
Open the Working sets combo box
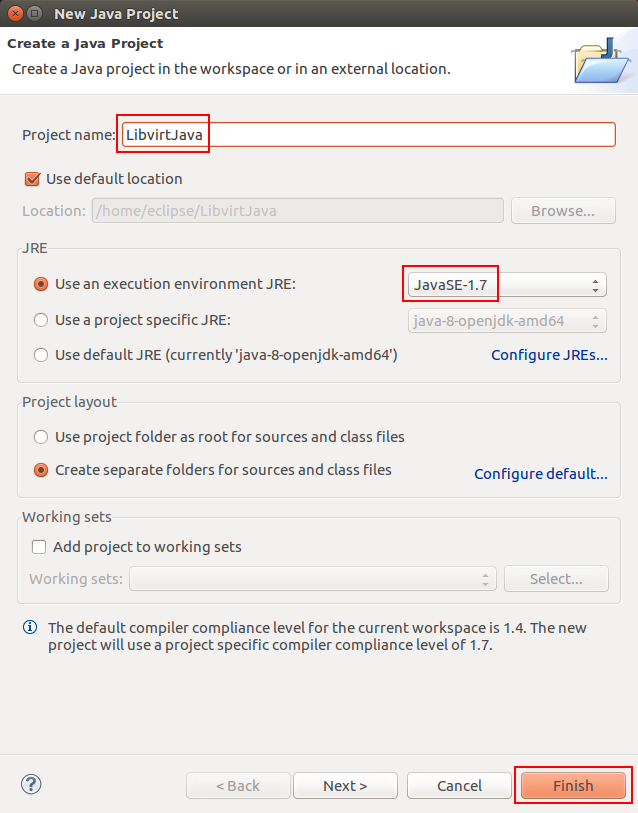point(313,579)
